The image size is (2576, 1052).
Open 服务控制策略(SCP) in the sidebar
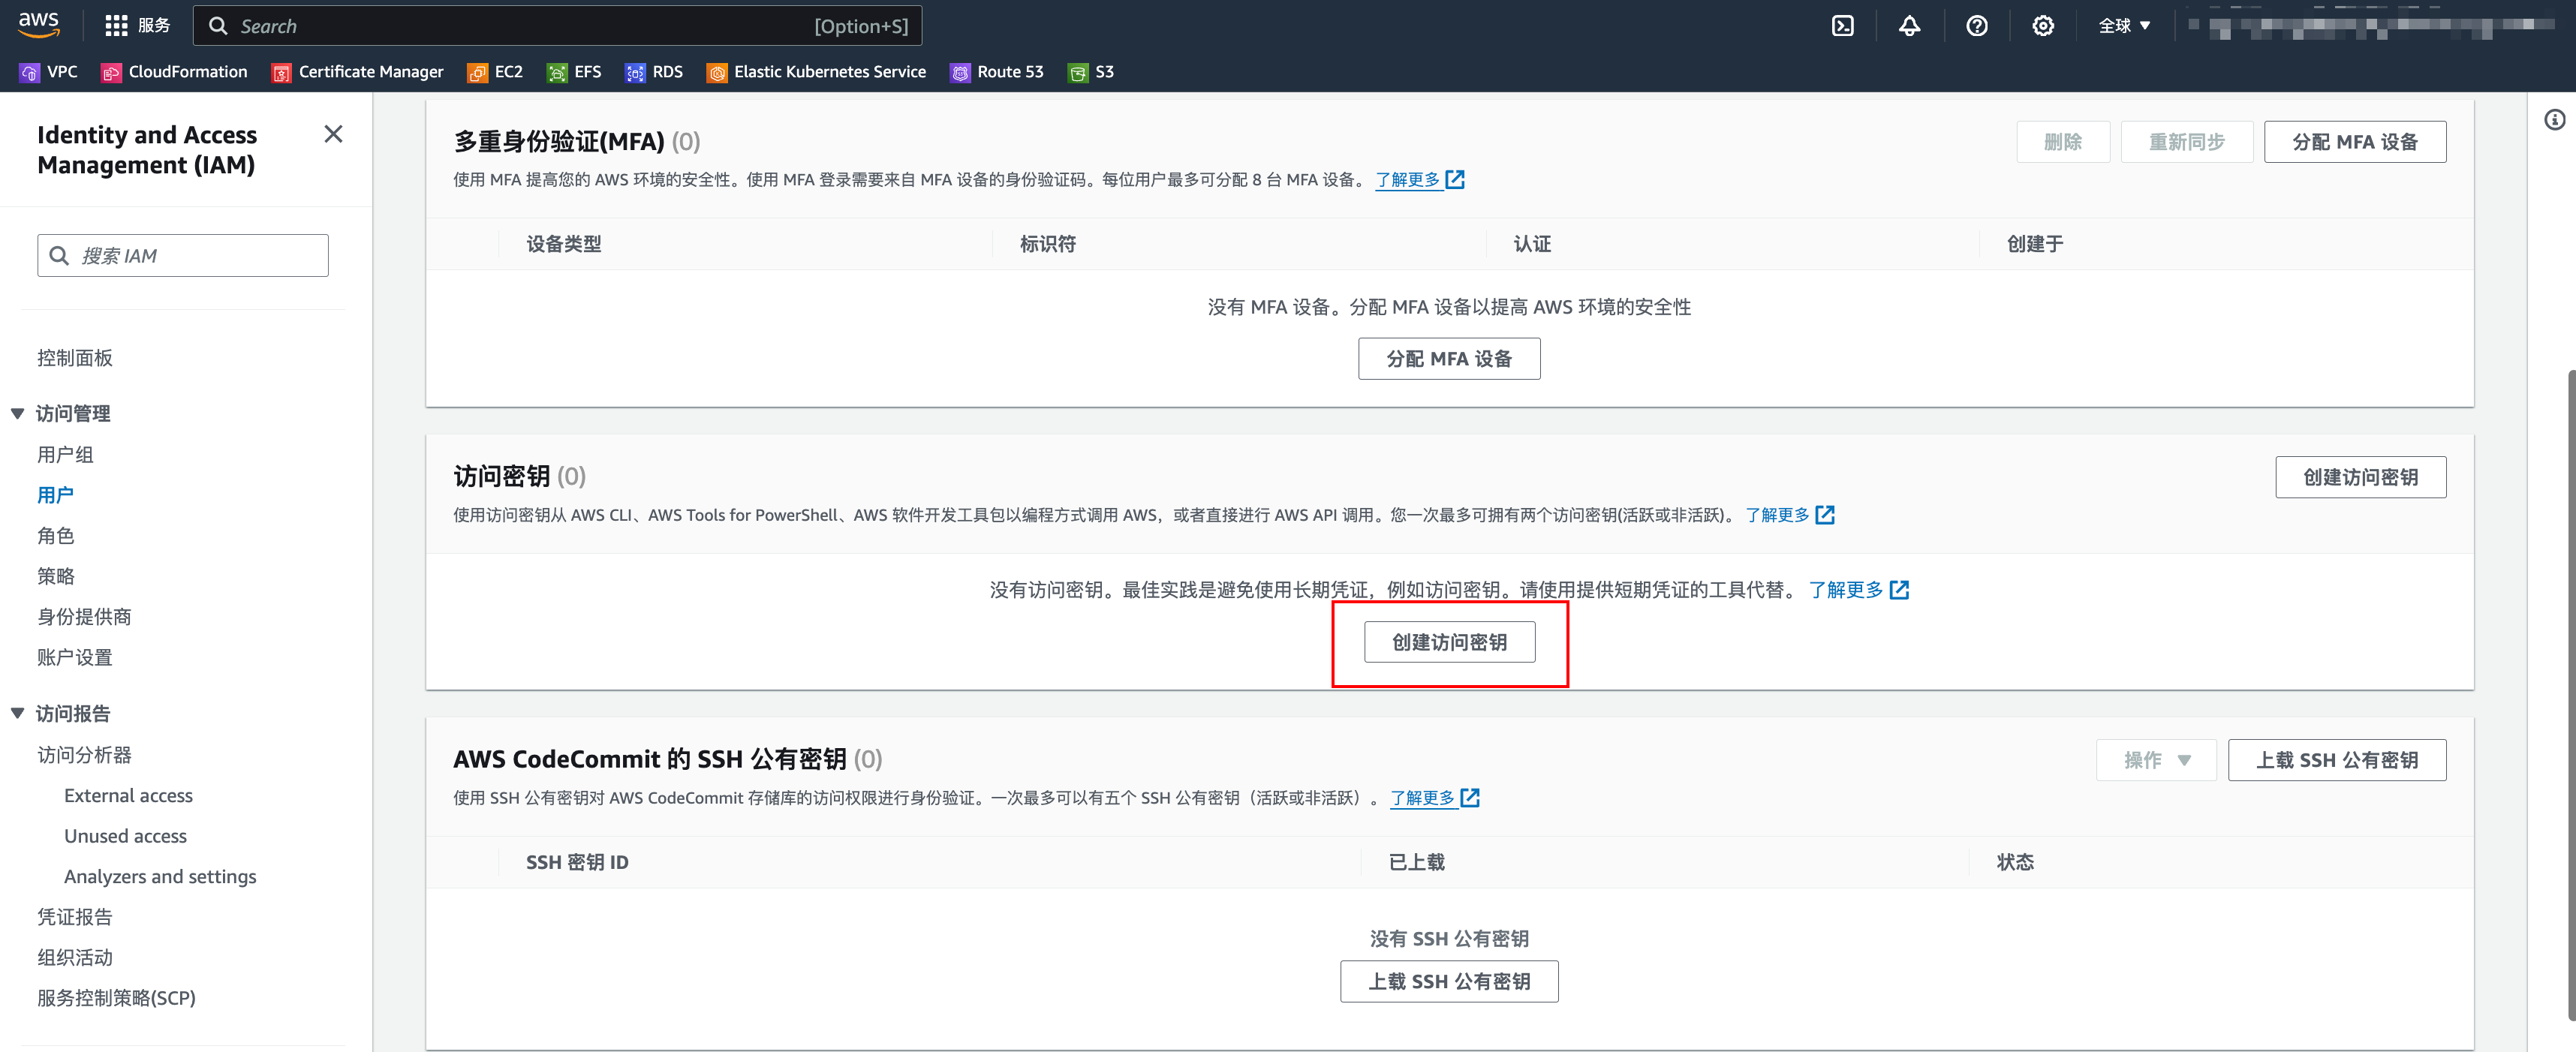[x=116, y=998]
